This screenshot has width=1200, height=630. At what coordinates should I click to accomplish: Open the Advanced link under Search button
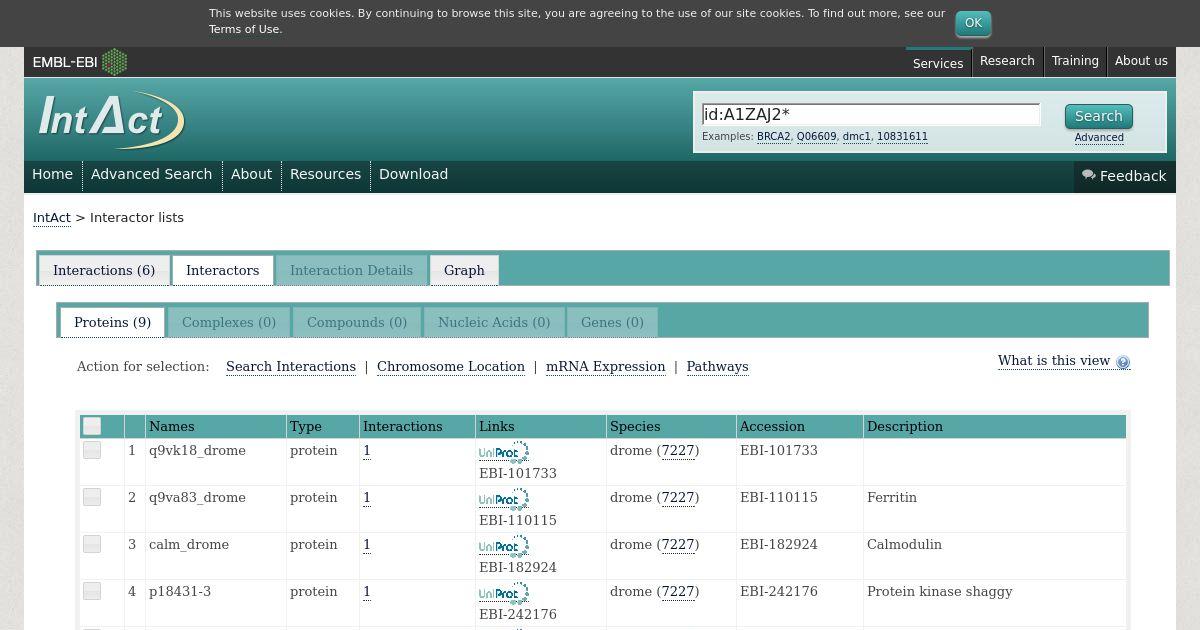(x=1099, y=138)
